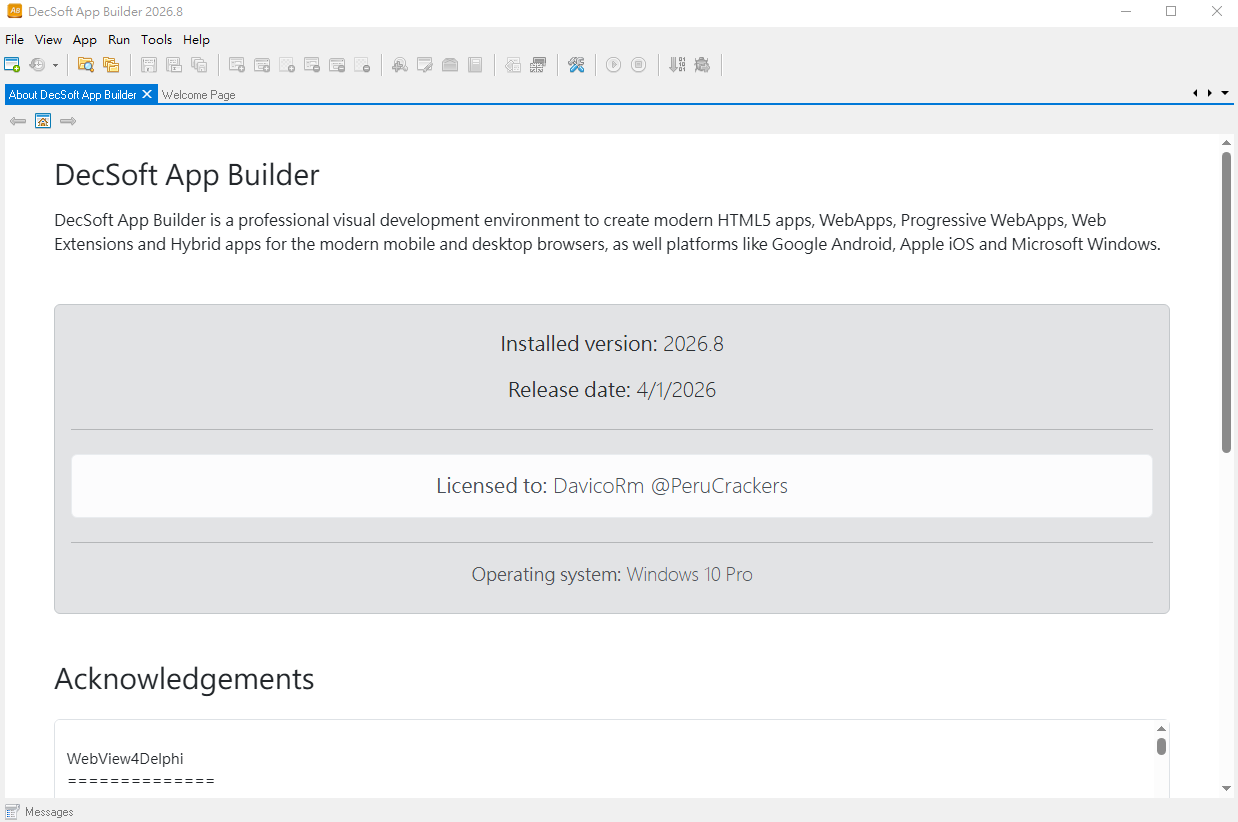The height and width of the screenshot is (822, 1238).
Task: Click the tag labels toolbar icon
Action: pos(513,65)
